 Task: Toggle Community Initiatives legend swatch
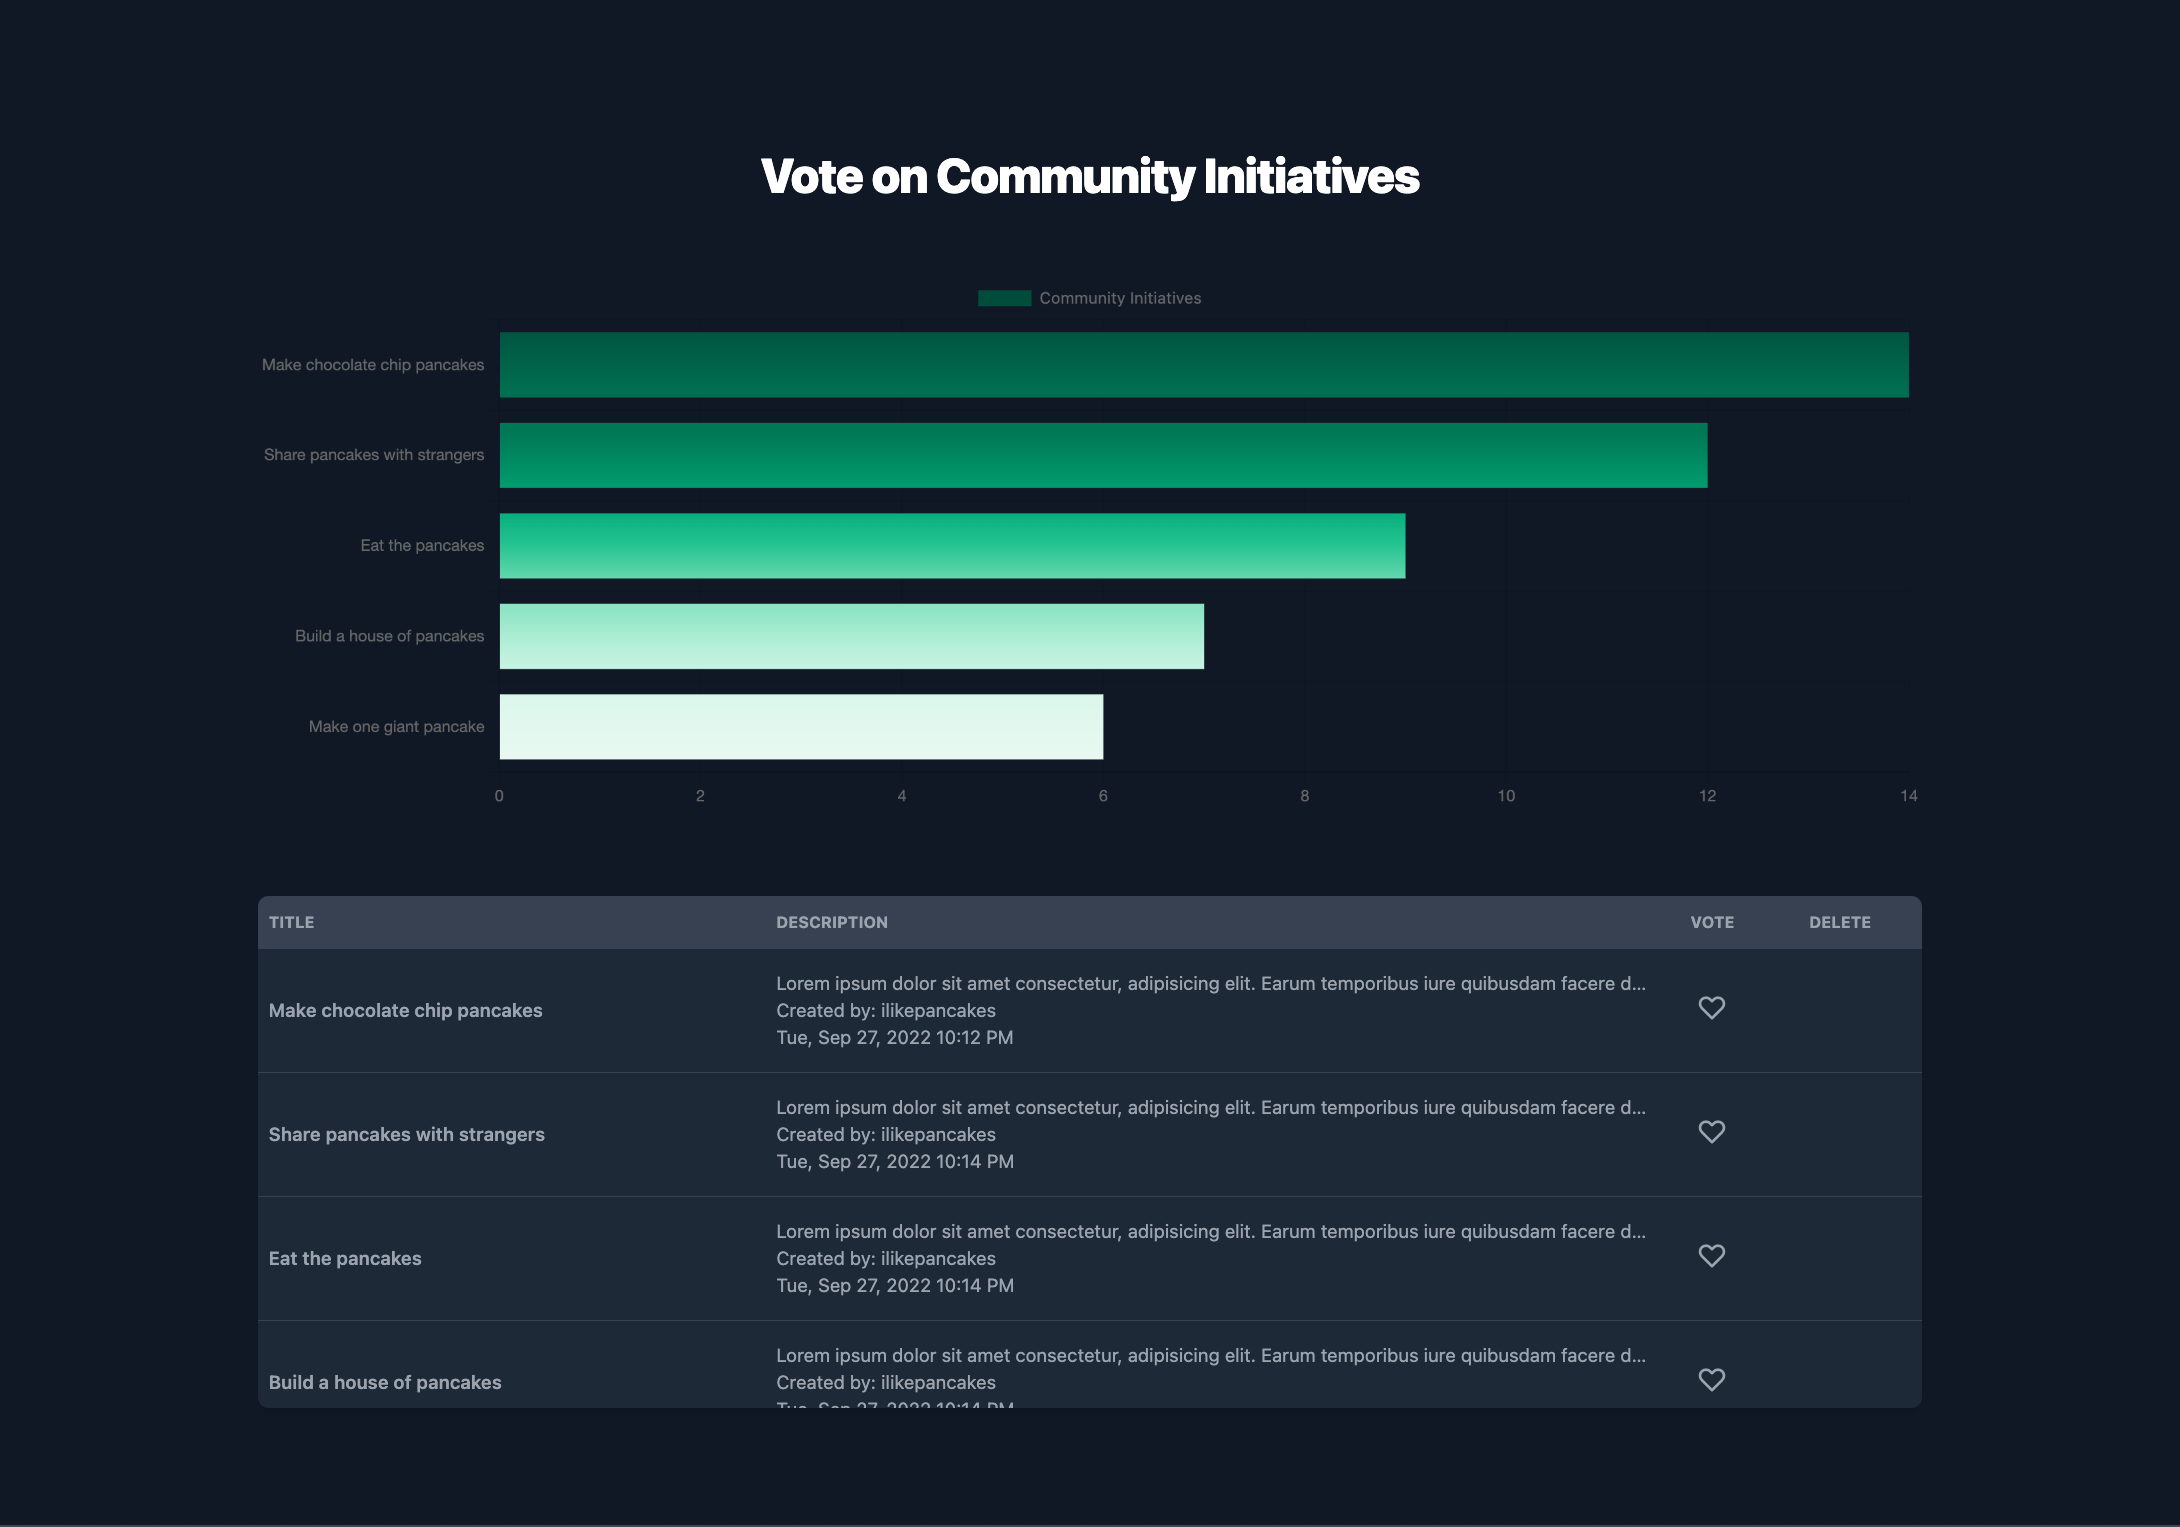click(x=1004, y=298)
